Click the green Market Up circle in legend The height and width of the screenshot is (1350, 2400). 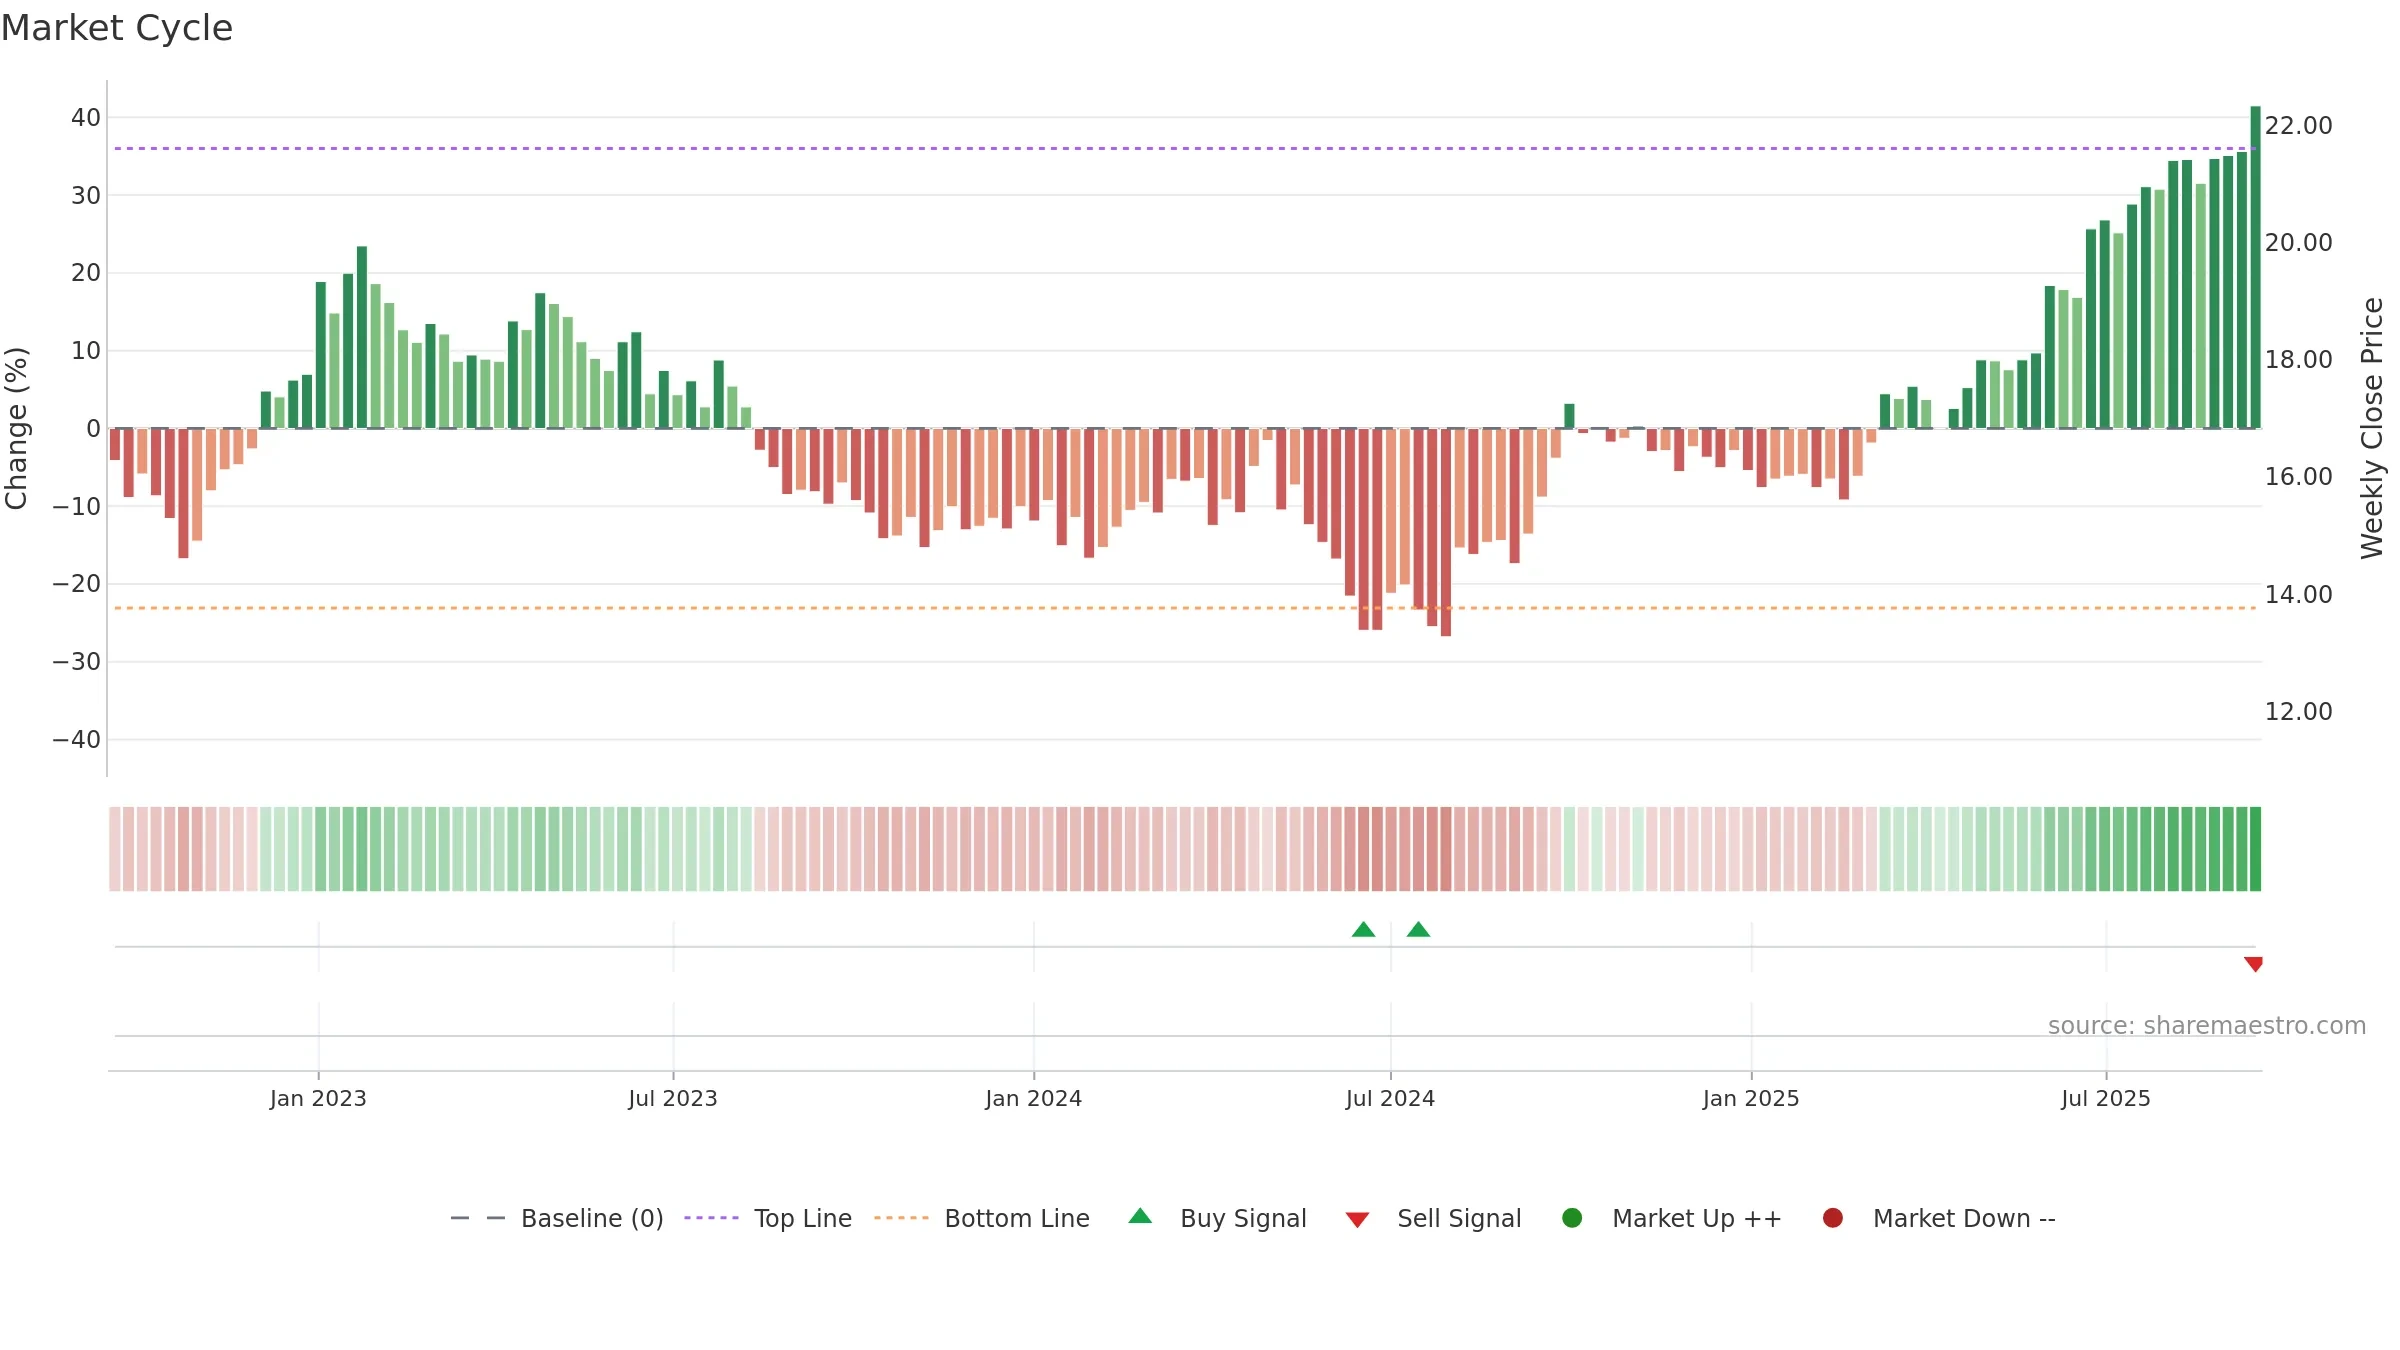pyautogui.click(x=1572, y=1218)
